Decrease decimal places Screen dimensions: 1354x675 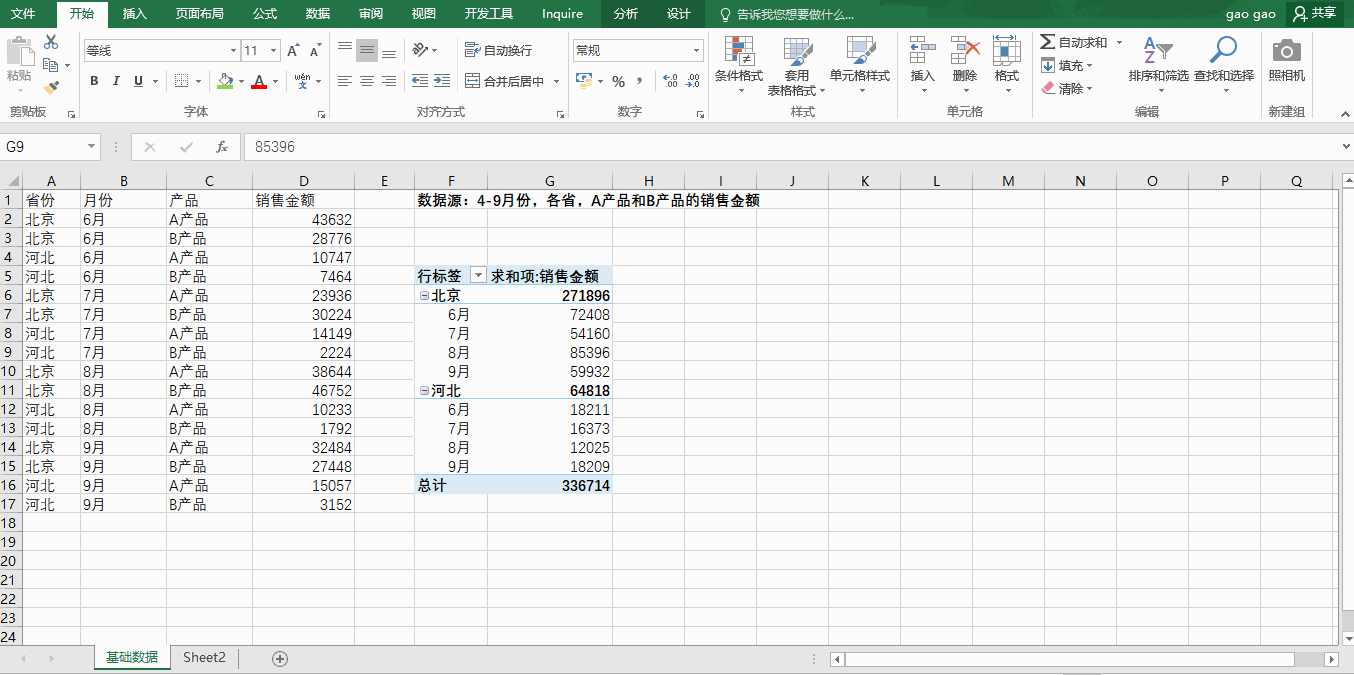coord(692,81)
